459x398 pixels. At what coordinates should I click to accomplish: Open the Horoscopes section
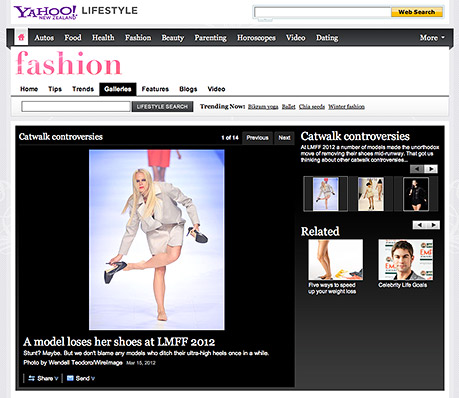pyautogui.click(x=256, y=38)
